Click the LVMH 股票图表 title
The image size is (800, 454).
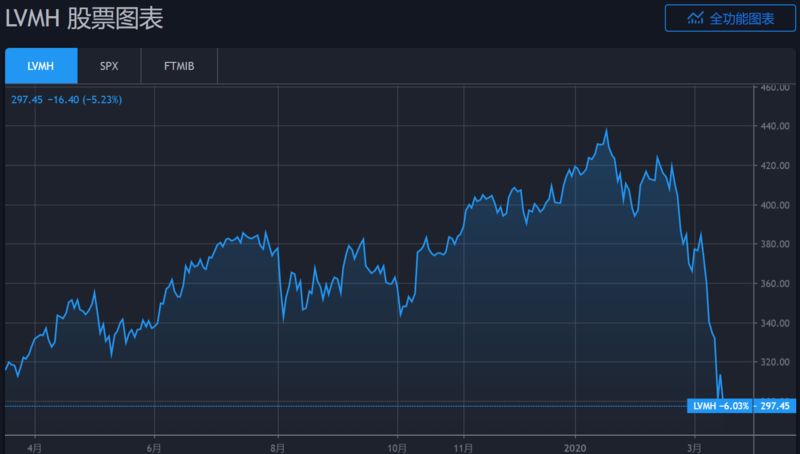(x=84, y=19)
